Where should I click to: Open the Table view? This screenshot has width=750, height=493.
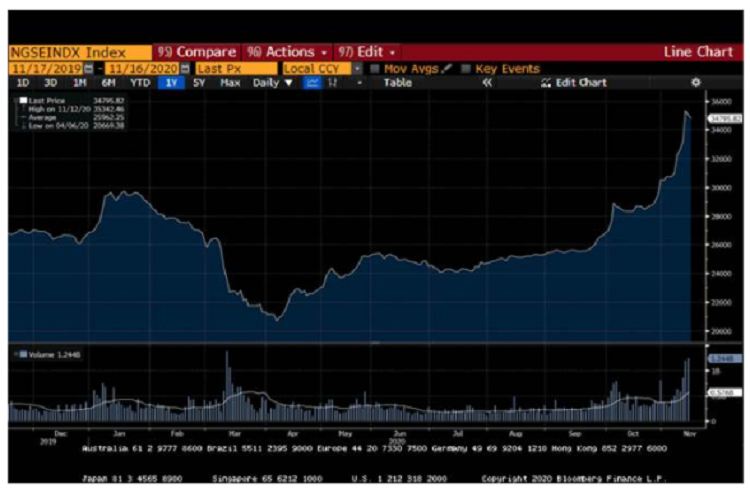[398, 83]
